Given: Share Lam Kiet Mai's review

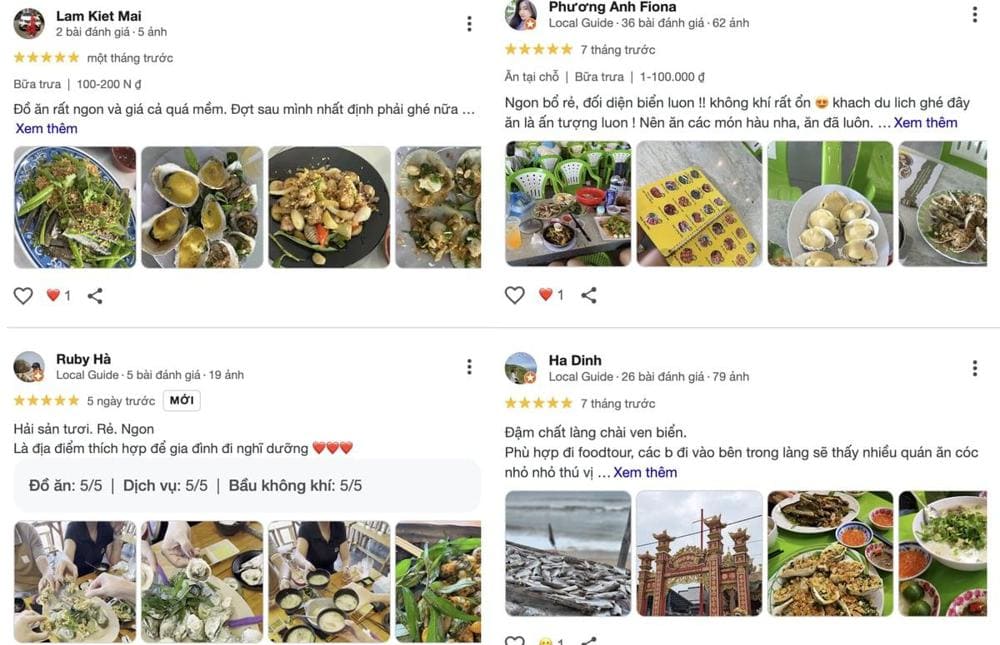Looking at the screenshot, I should click(x=95, y=296).
